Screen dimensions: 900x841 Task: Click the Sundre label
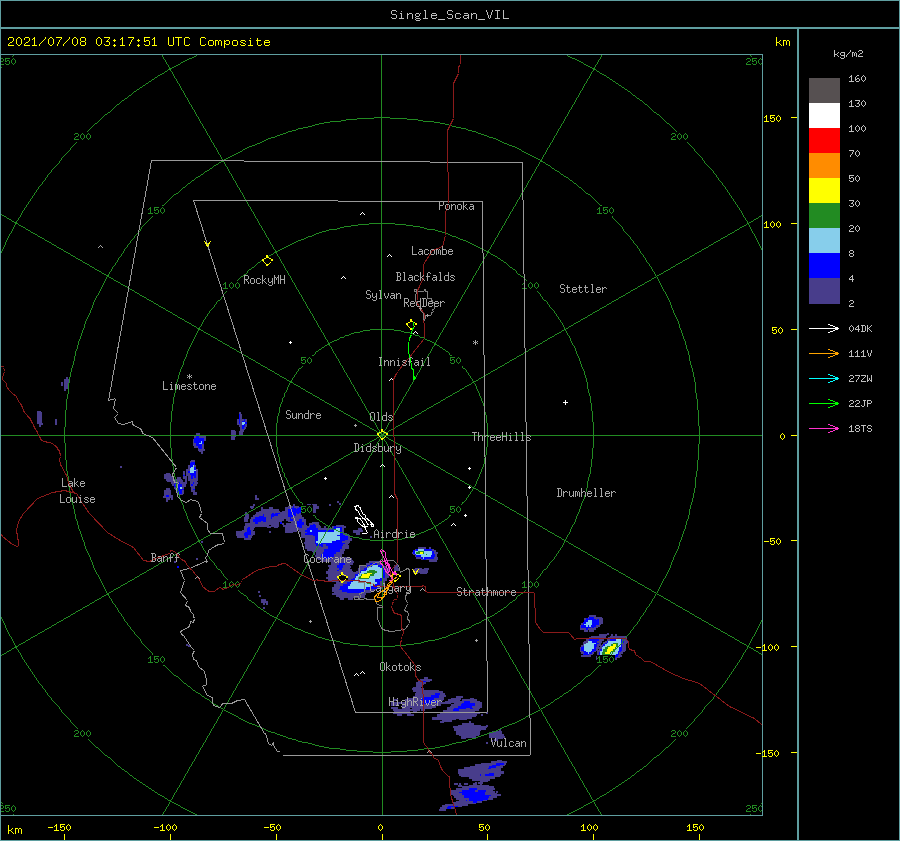coord(304,415)
